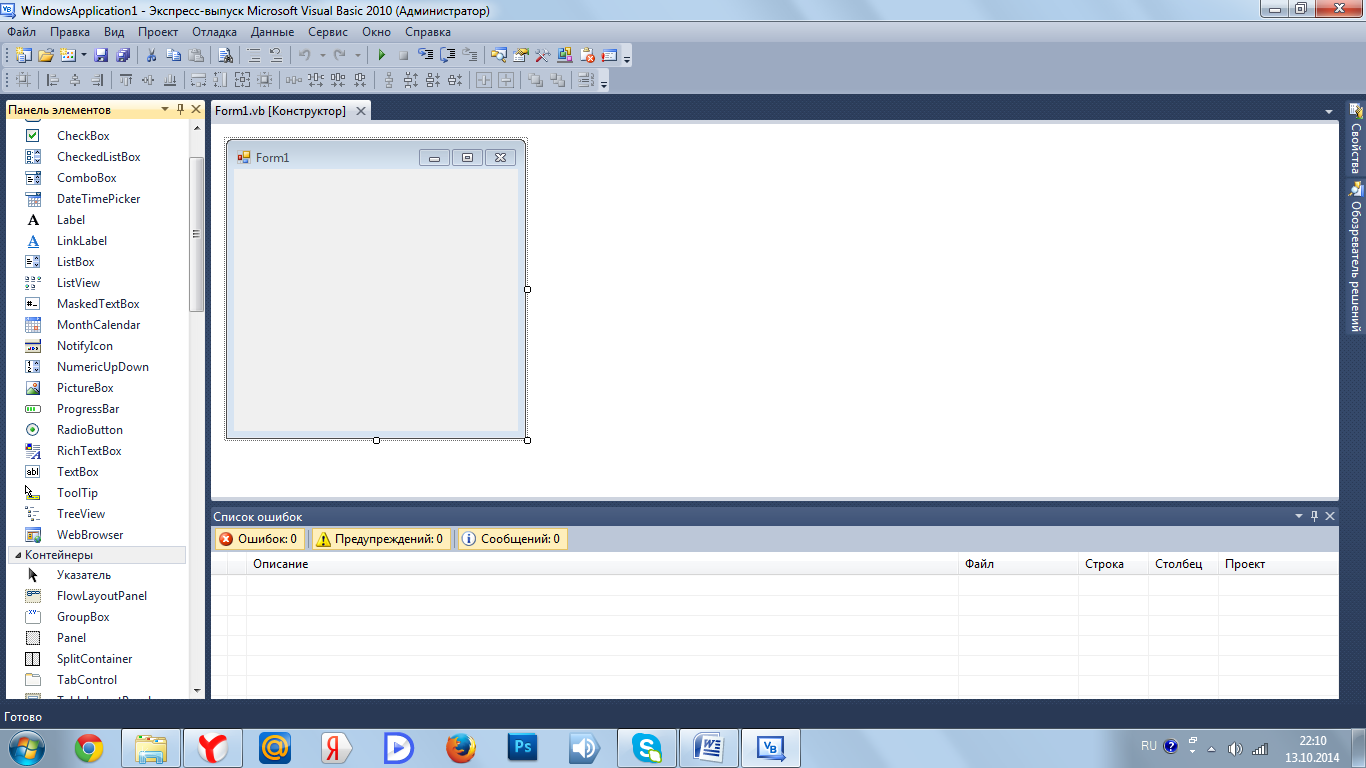Click the Save All icon

click(x=123, y=55)
